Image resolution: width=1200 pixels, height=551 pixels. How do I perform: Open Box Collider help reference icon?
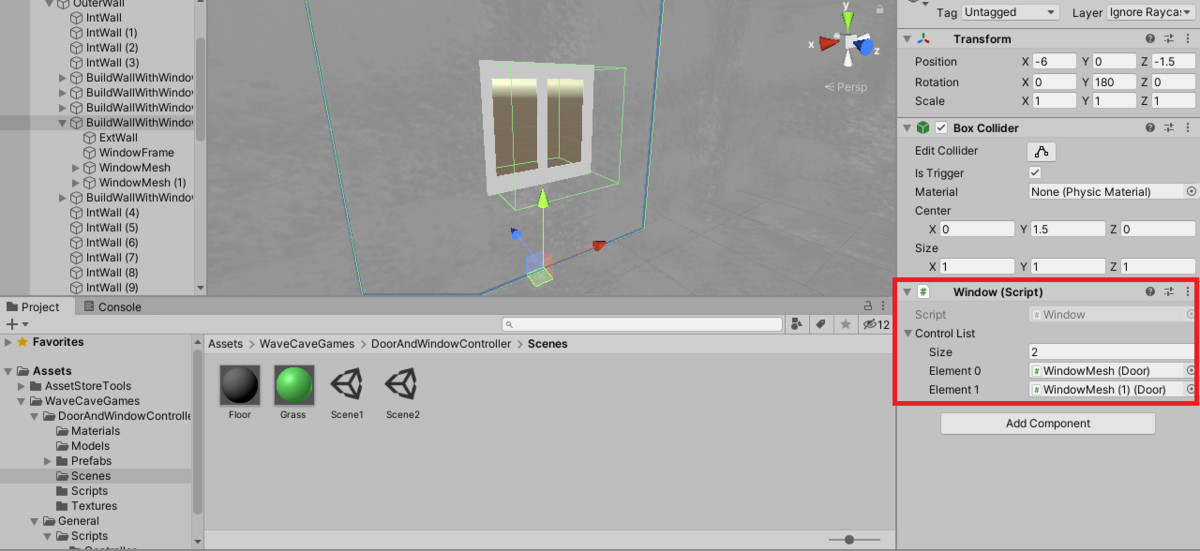pyautogui.click(x=1151, y=128)
